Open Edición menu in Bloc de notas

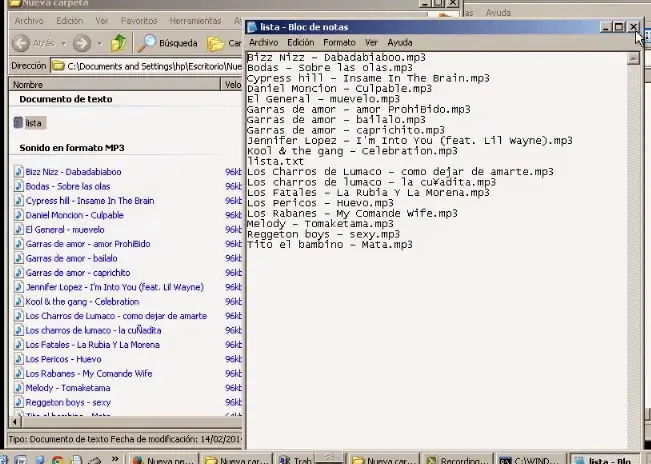[x=301, y=42]
